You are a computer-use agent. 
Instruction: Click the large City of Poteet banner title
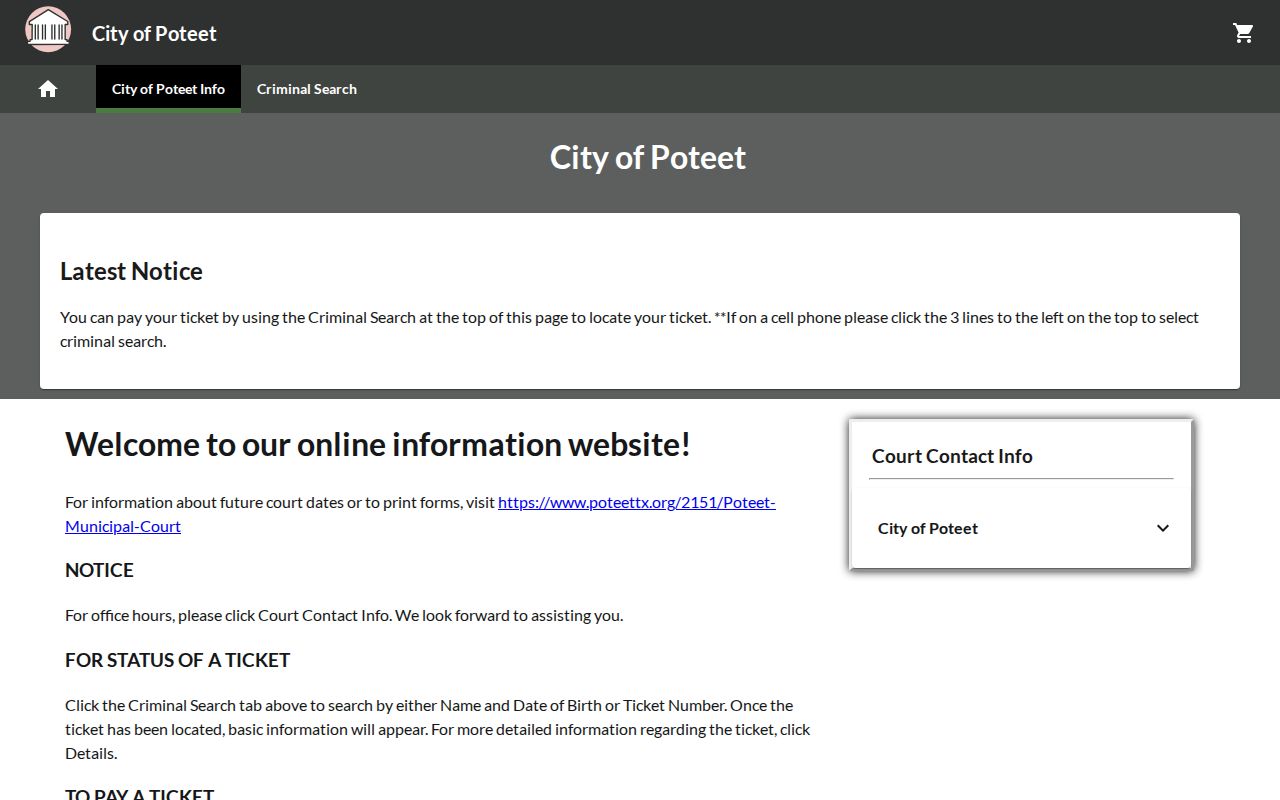(648, 157)
